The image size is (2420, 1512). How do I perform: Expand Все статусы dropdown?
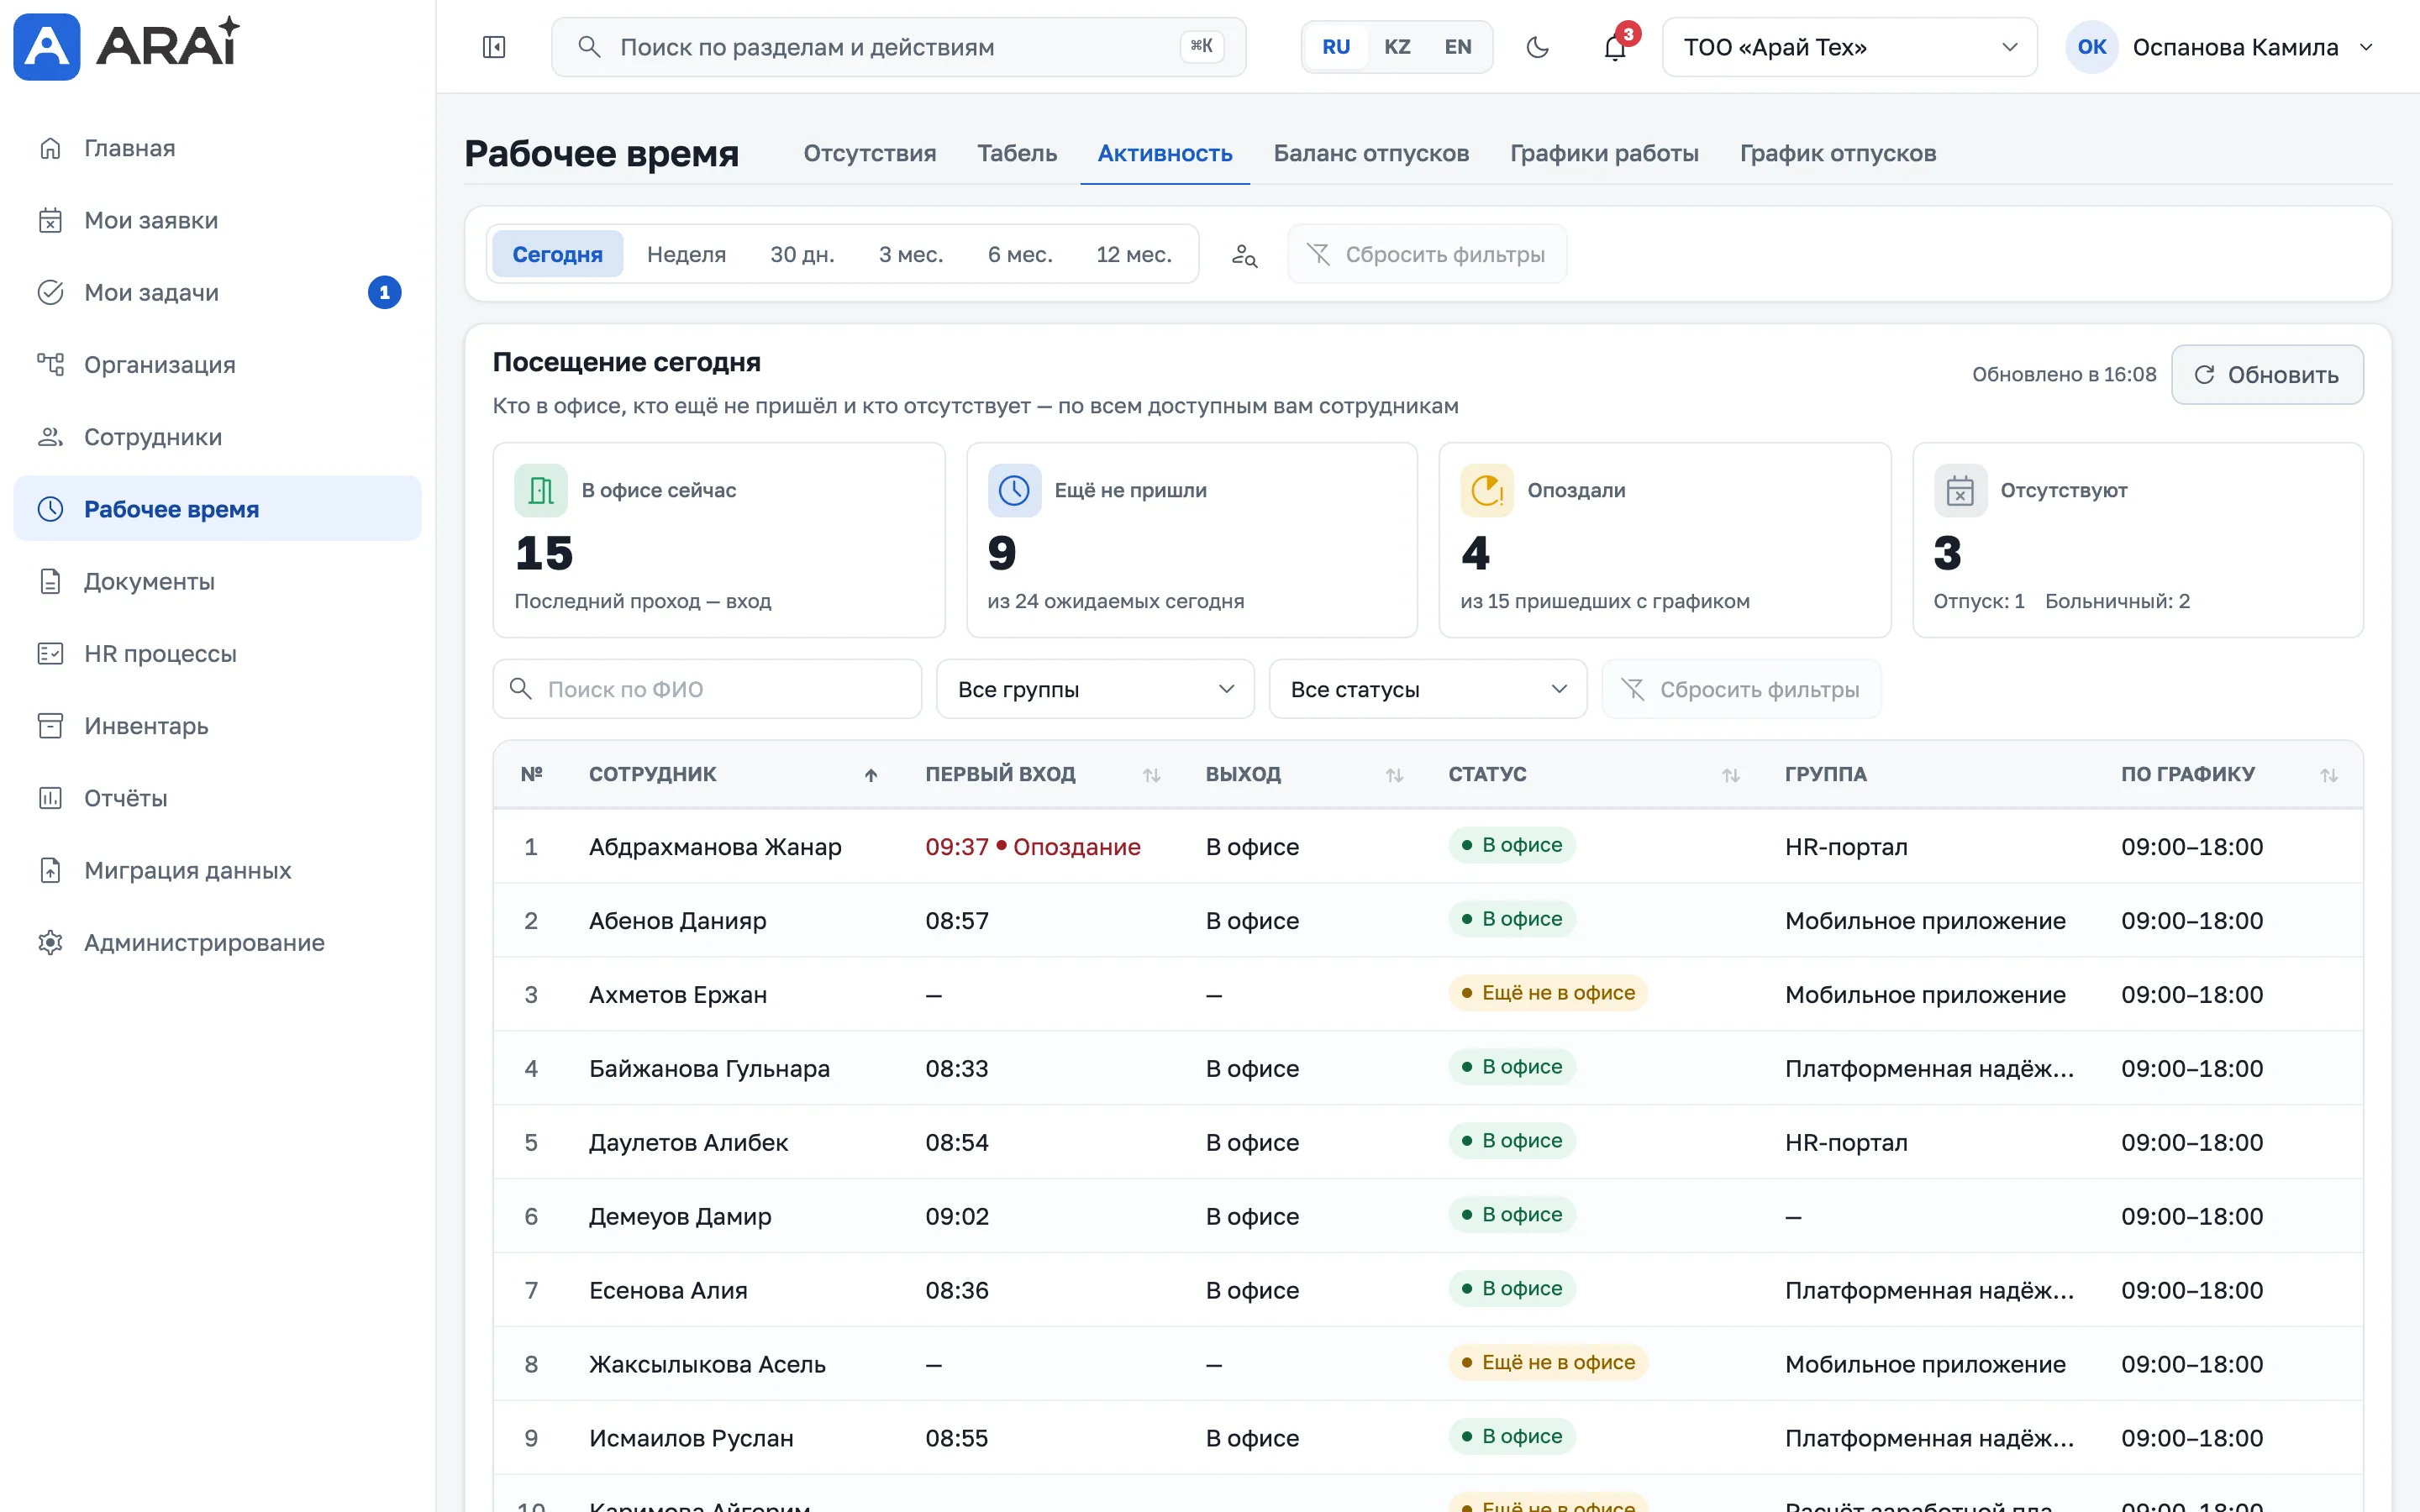tap(1427, 689)
